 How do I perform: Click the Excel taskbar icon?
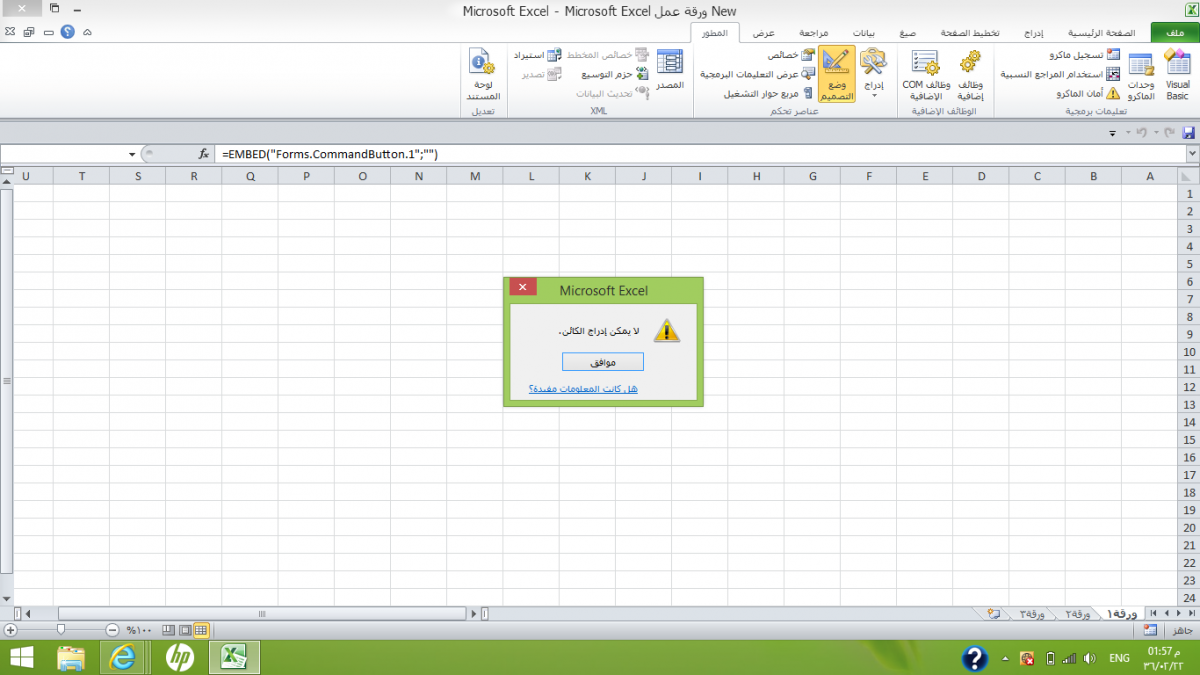[234, 658]
